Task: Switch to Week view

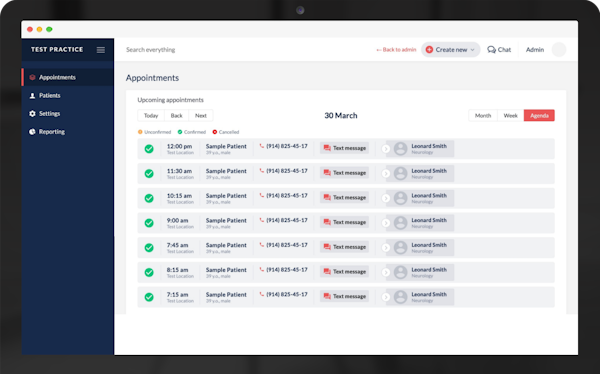Action: coord(510,116)
